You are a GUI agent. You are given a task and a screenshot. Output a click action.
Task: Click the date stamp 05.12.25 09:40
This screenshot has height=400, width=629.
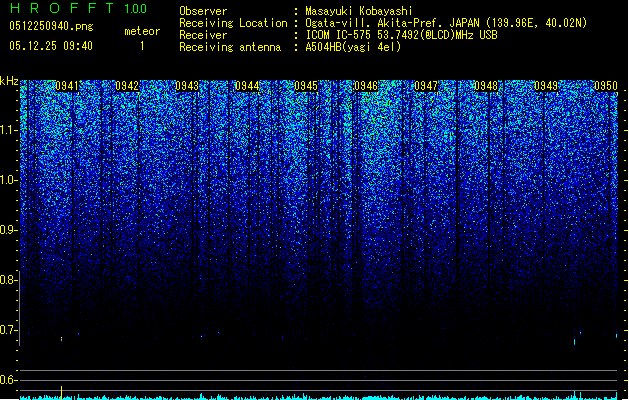pyautogui.click(x=51, y=46)
